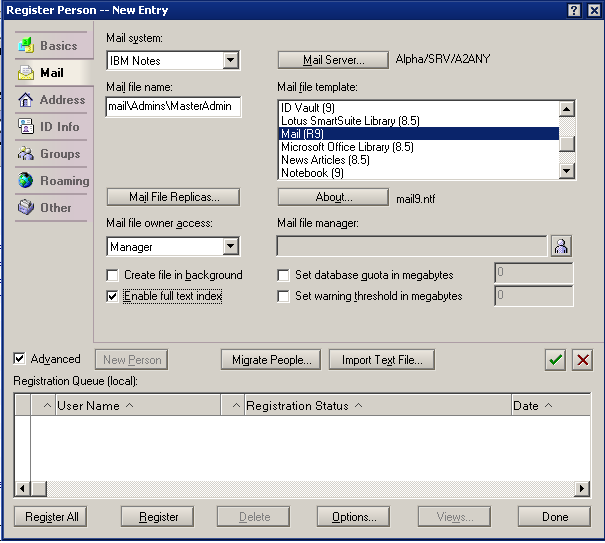Switch to the Address tab label

coord(63,100)
